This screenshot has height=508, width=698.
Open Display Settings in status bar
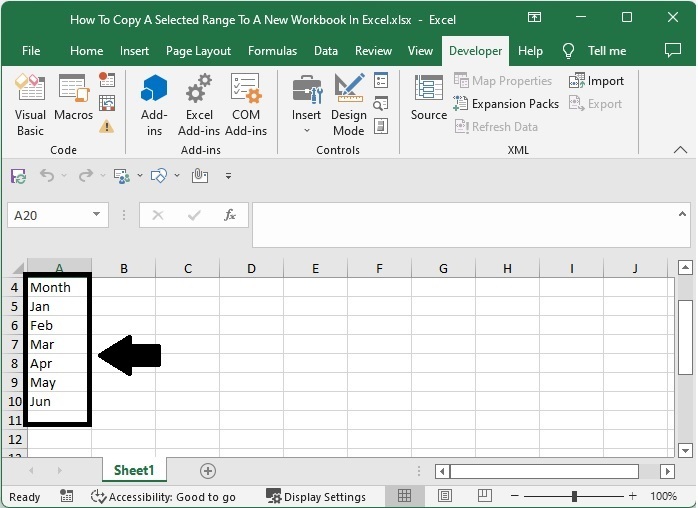click(x=316, y=496)
